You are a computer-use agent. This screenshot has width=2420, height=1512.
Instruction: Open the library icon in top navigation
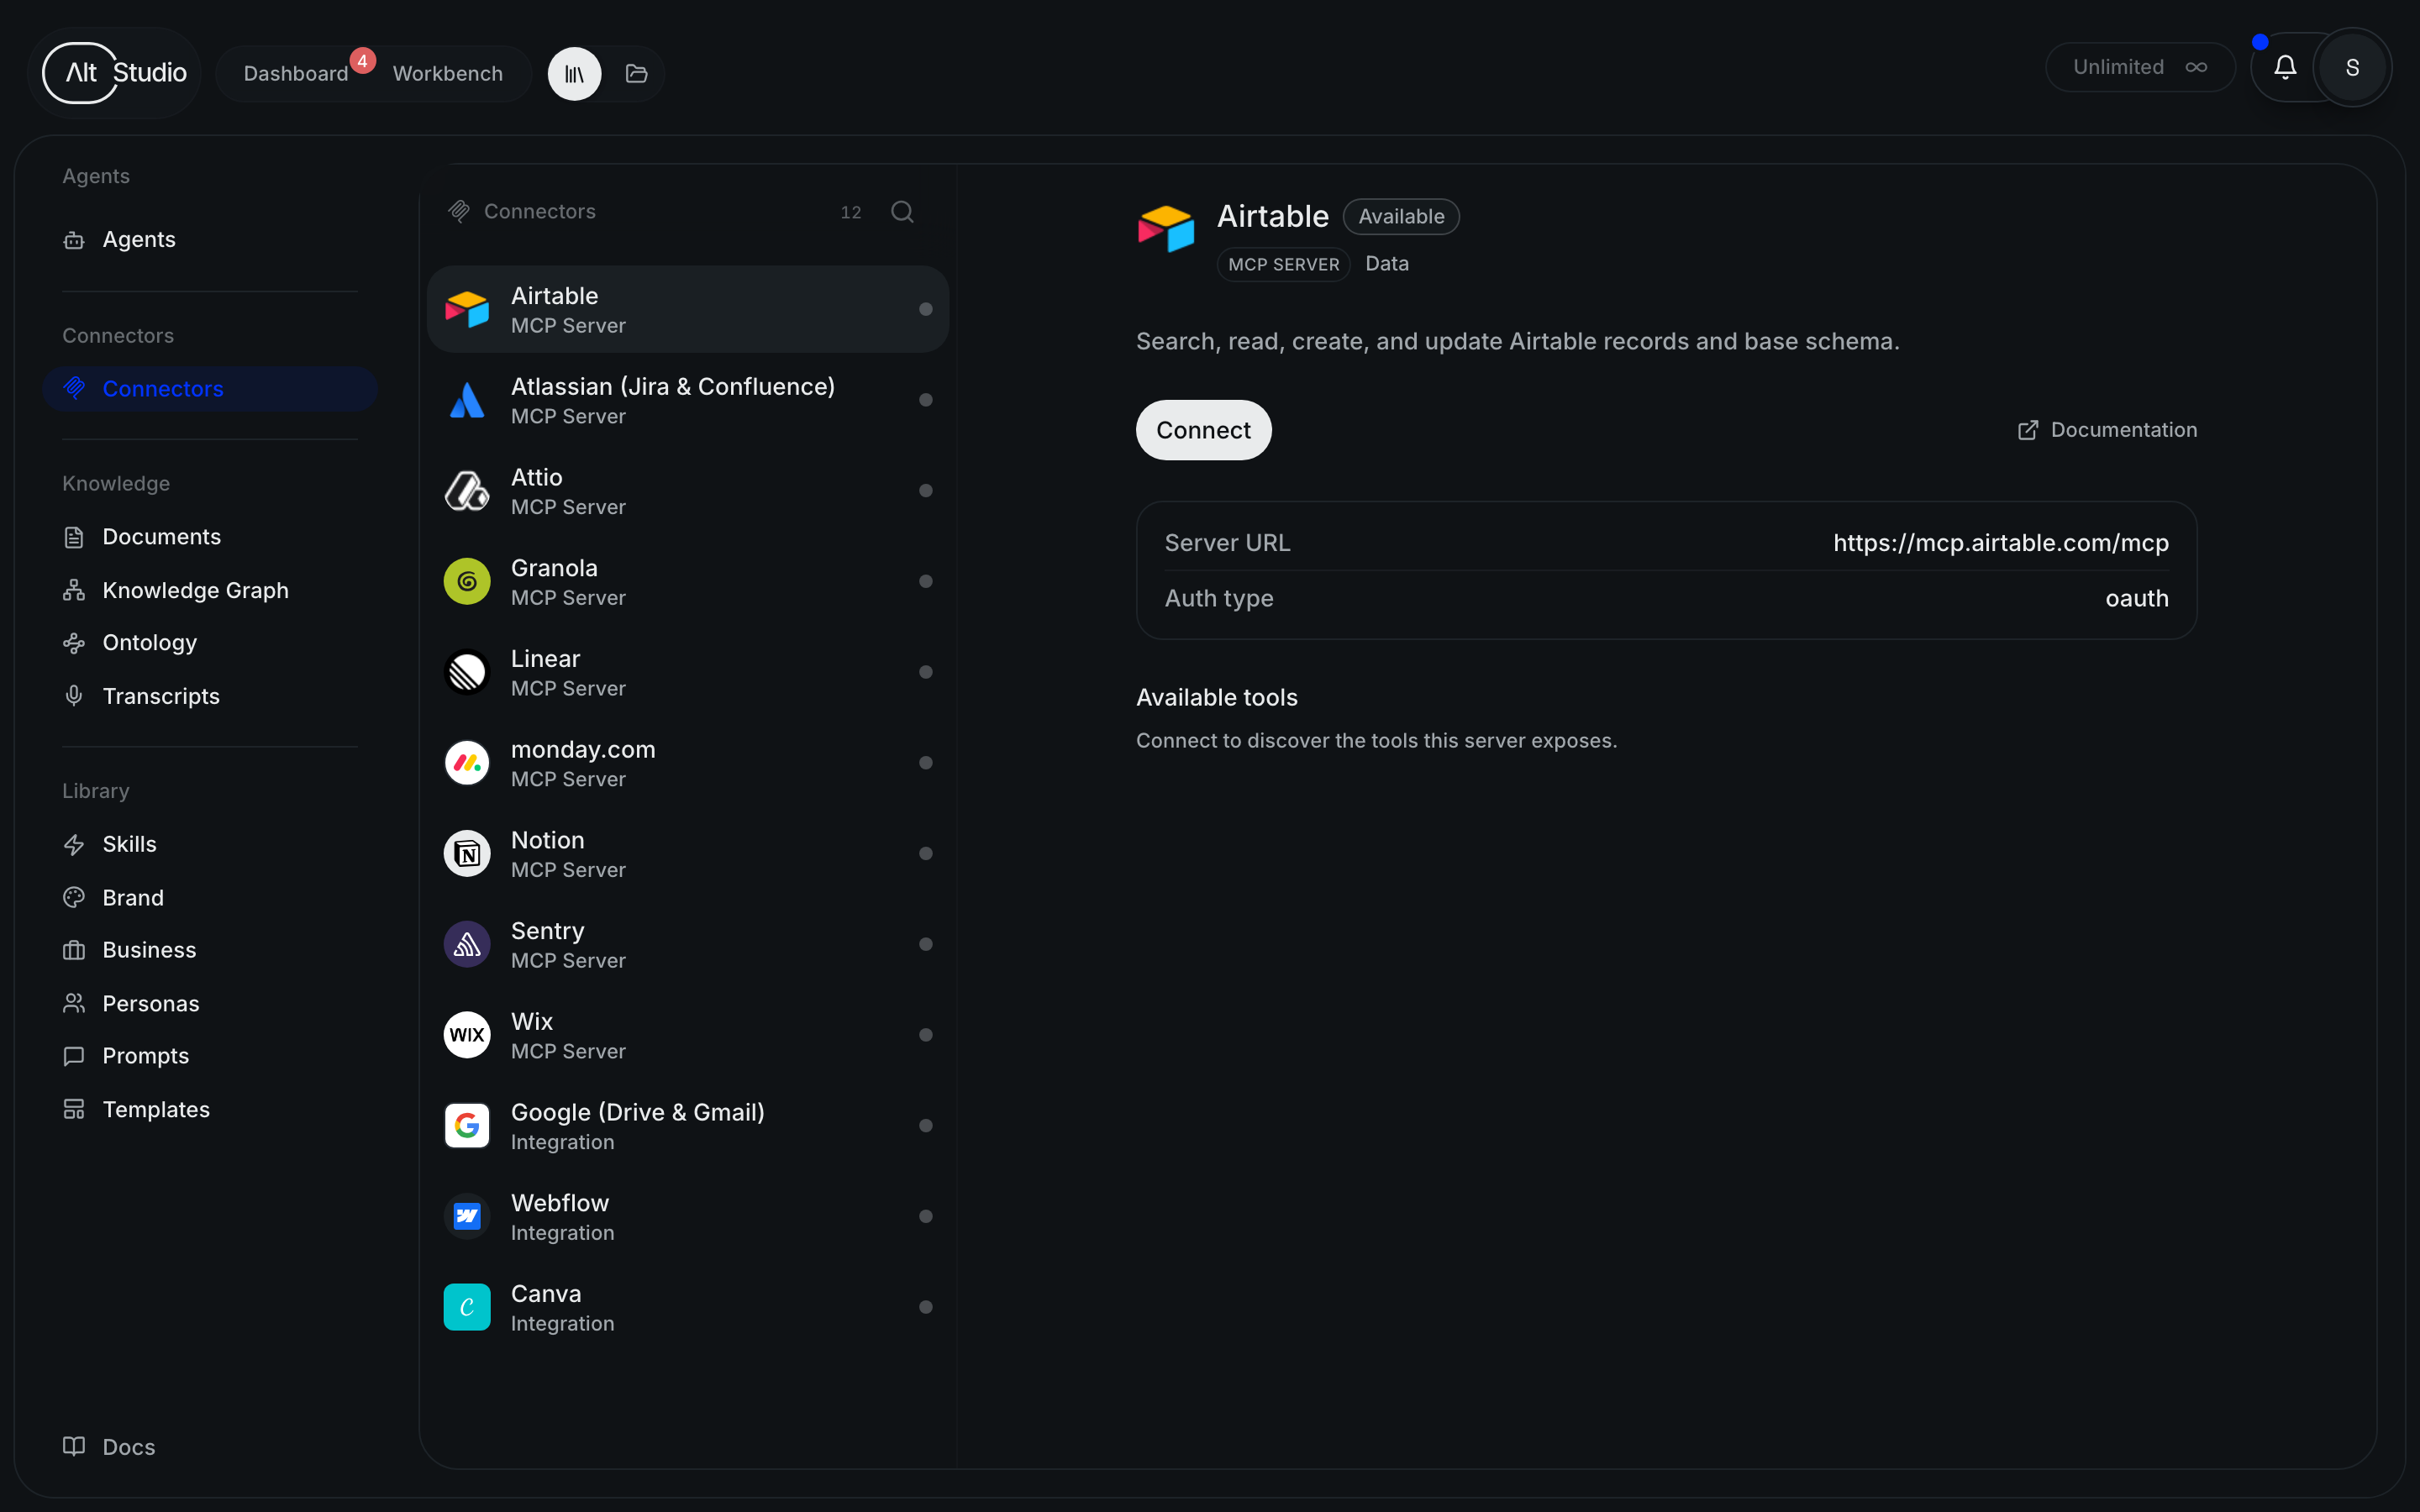coord(574,74)
